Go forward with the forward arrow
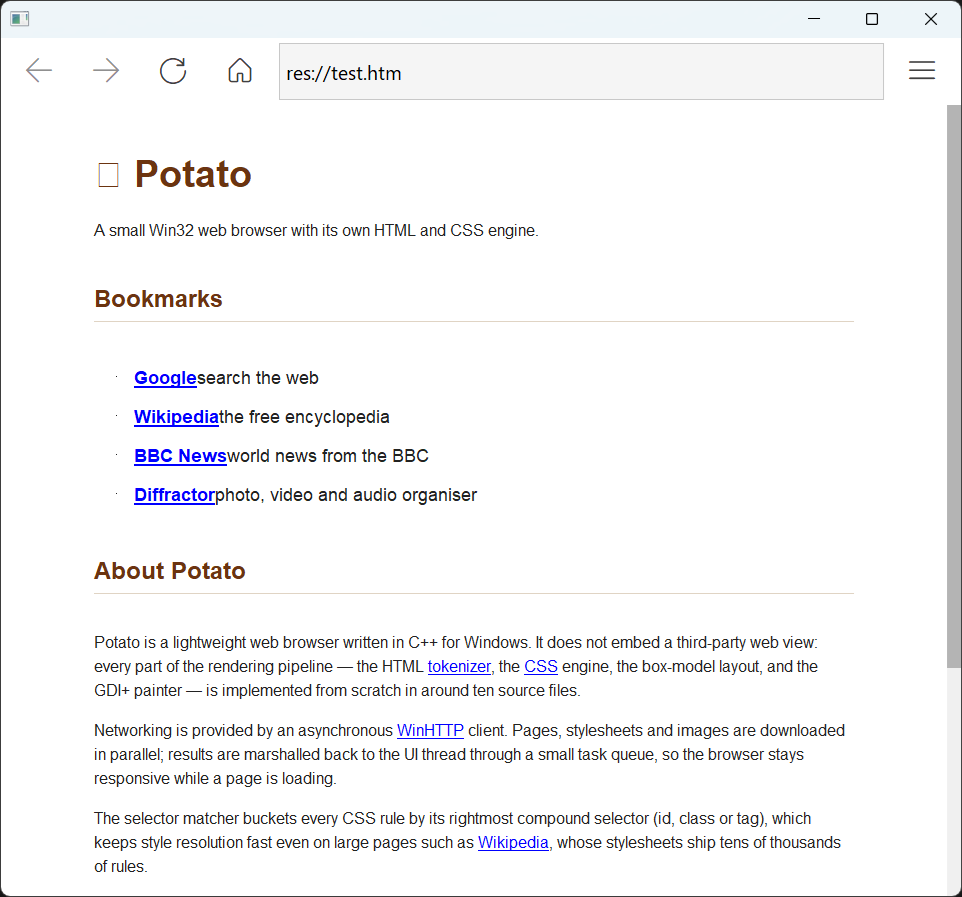 [106, 71]
